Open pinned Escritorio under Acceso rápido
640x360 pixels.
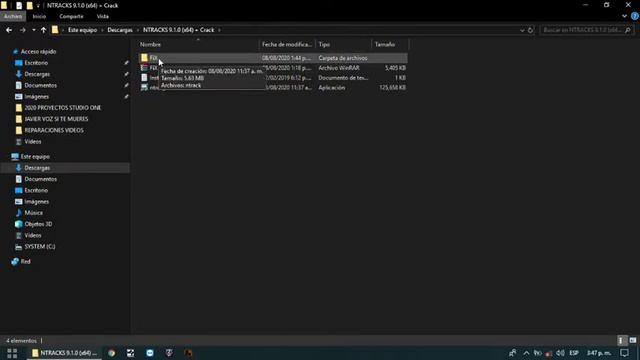pos(36,63)
